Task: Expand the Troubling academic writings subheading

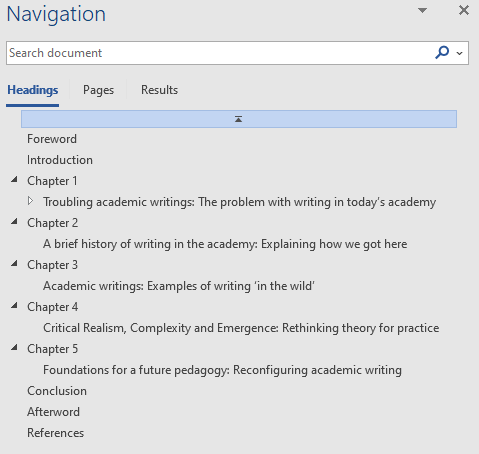Action: [30, 201]
